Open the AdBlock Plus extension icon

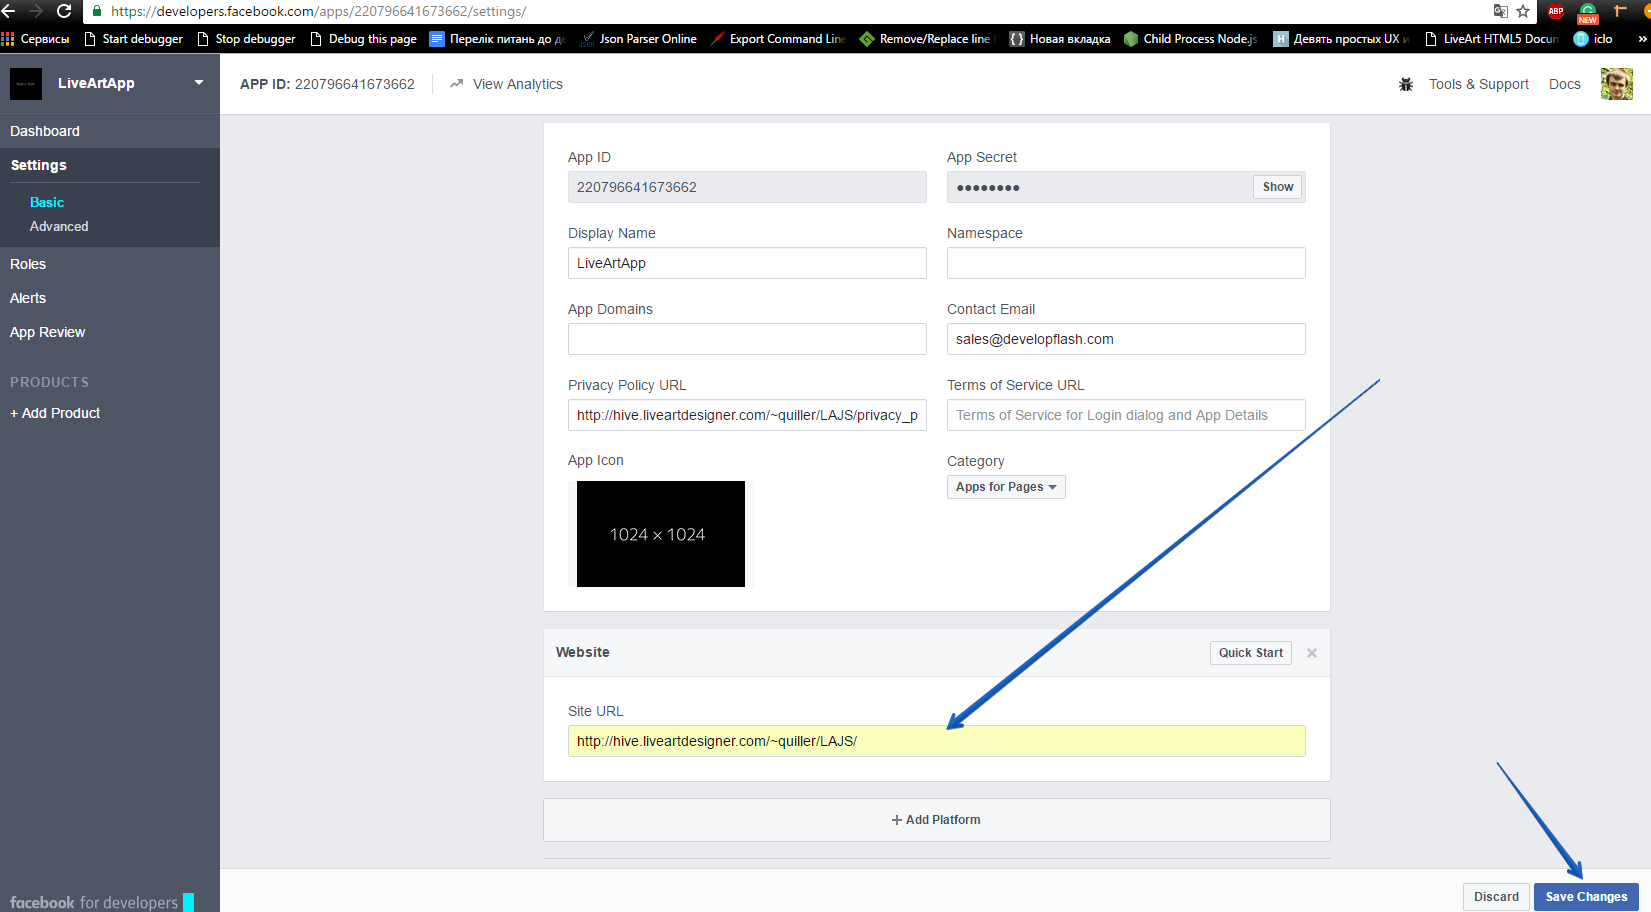pos(1556,11)
